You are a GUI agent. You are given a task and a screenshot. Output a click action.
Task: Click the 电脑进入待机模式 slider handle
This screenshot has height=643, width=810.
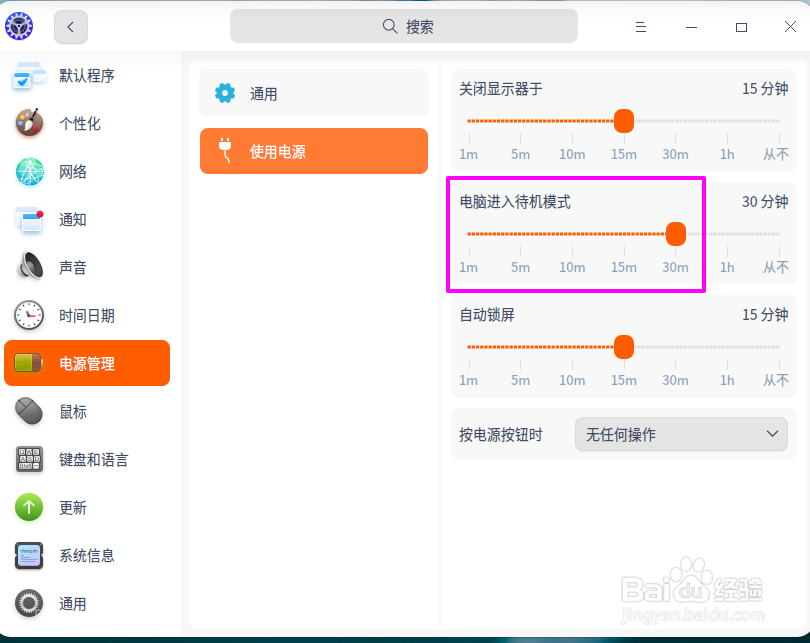click(676, 234)
